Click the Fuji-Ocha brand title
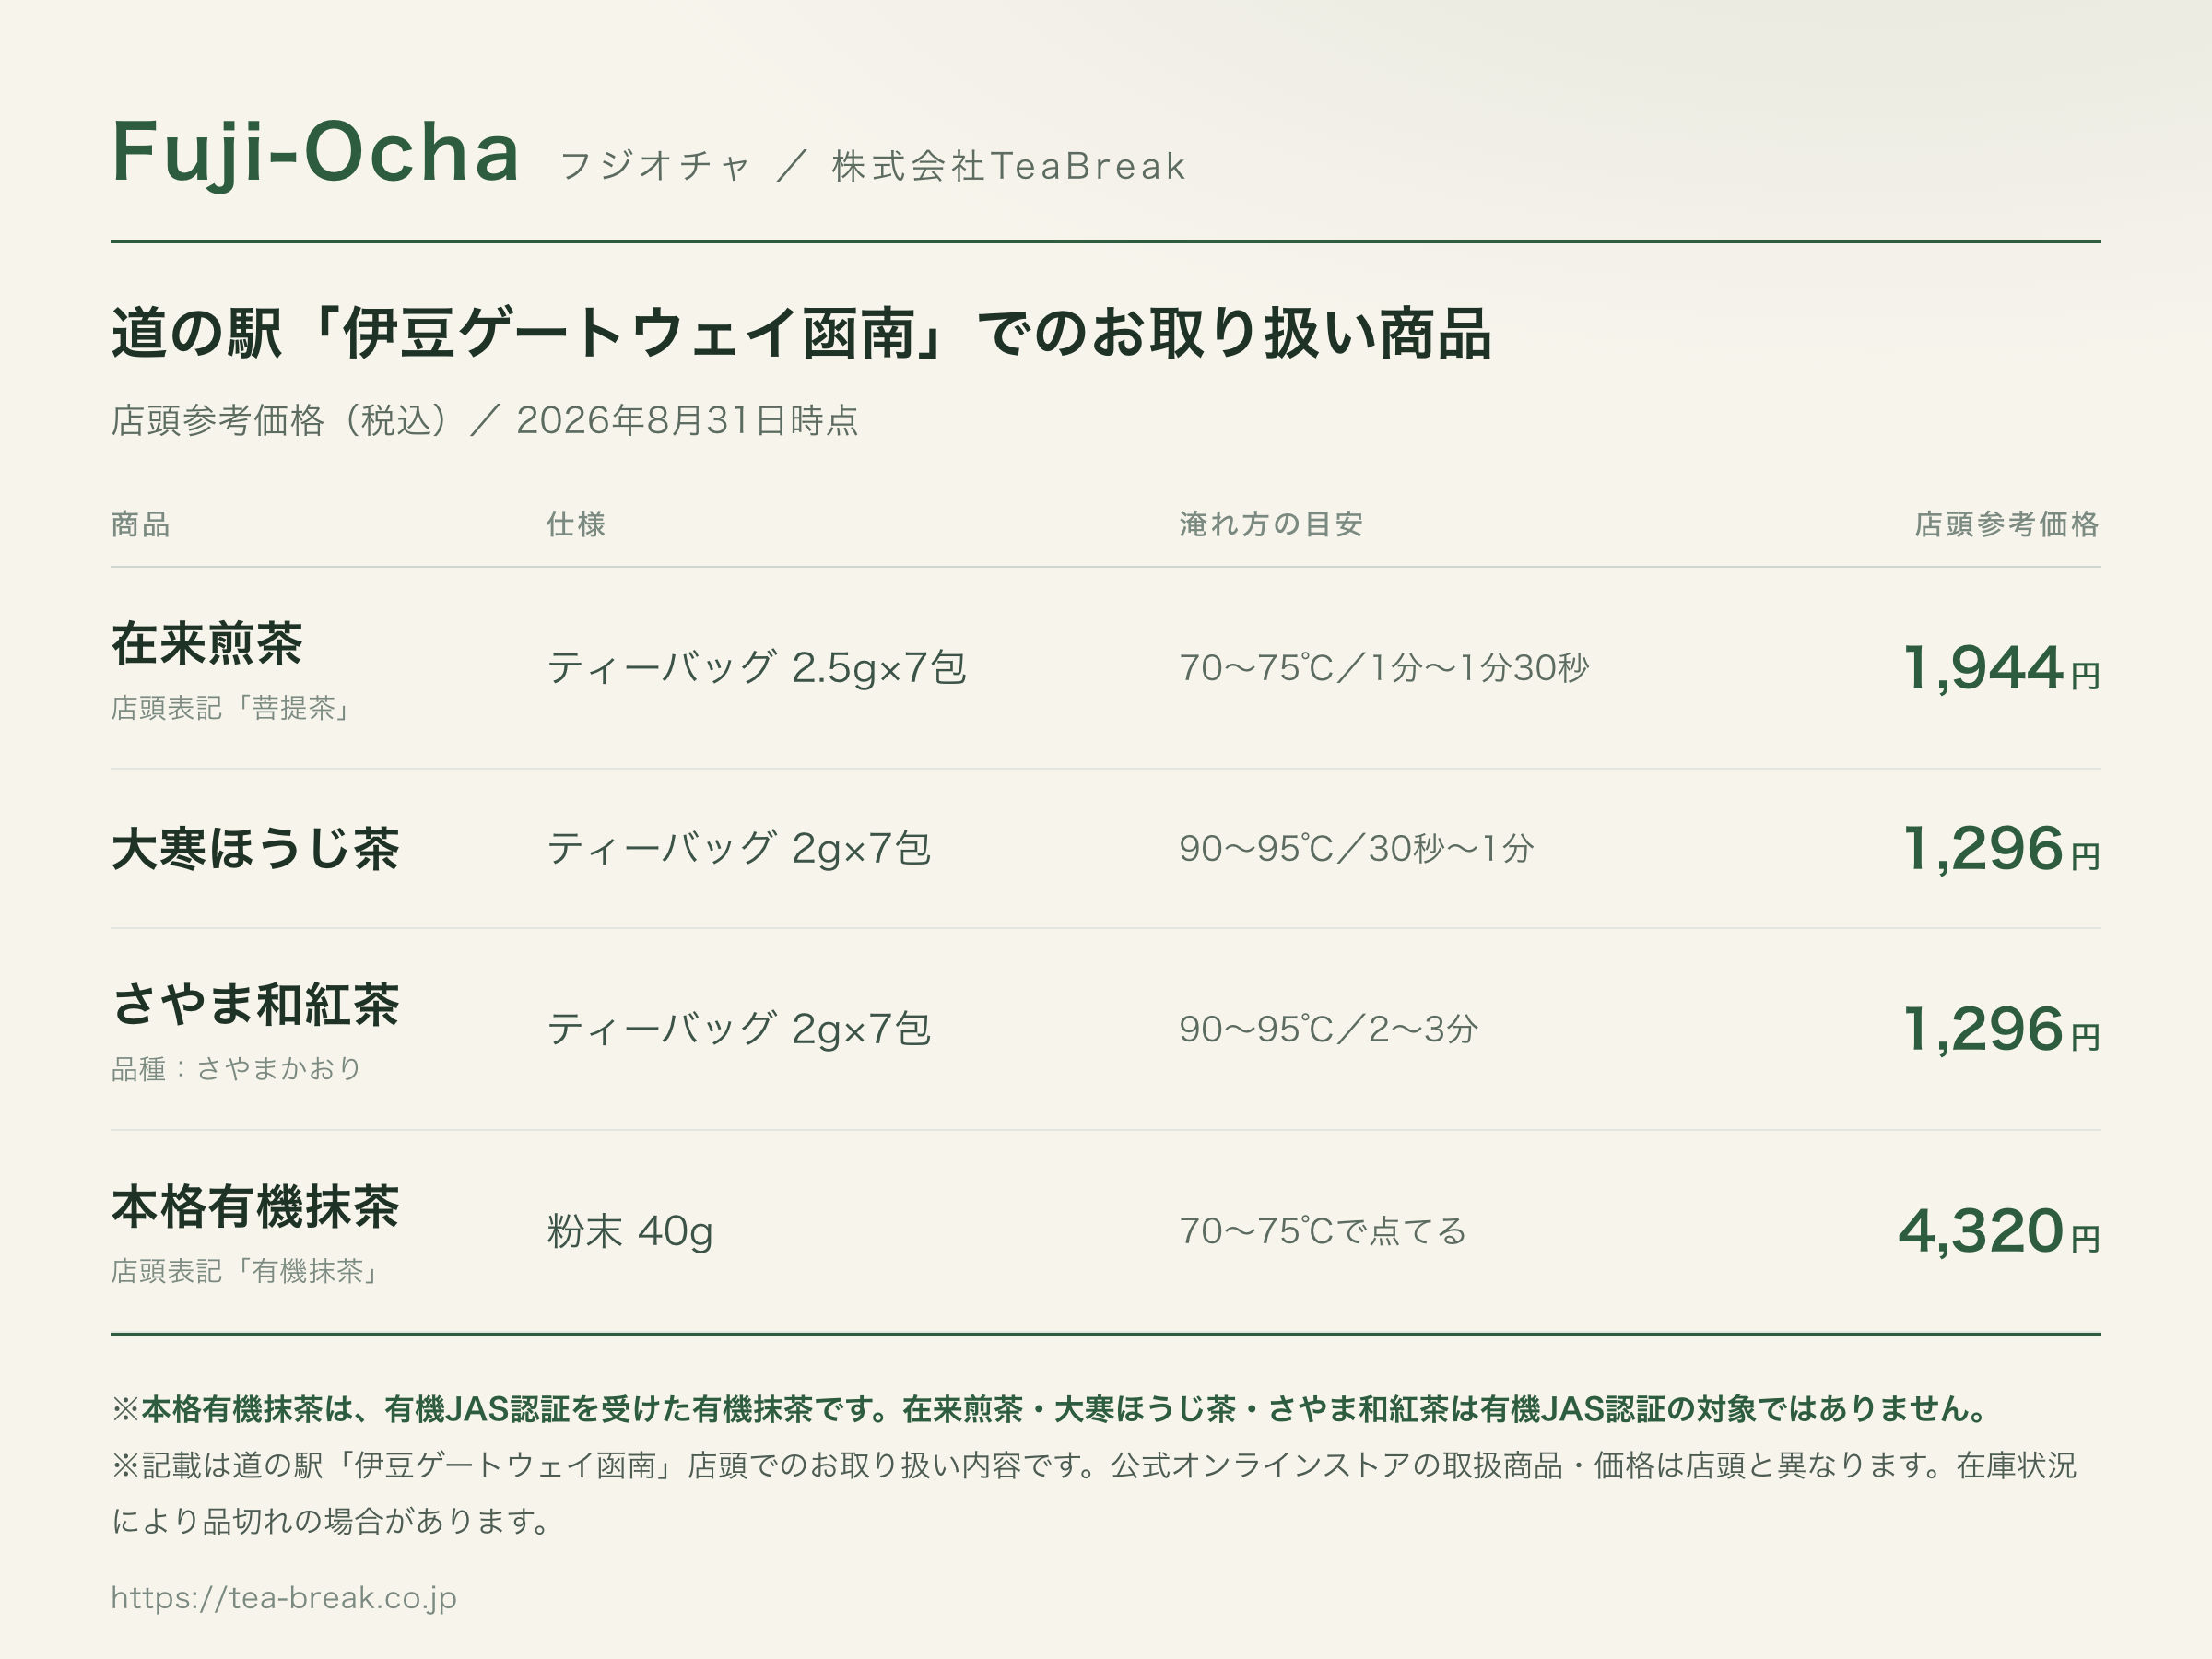The width and height of the screenshot is (2212, 1659). click(x=316, y=153)
